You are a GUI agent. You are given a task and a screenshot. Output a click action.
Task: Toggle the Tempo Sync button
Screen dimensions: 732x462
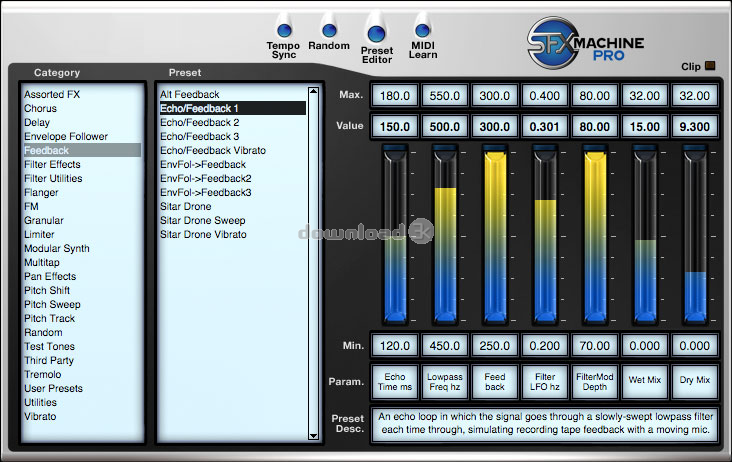coord(284,31)
